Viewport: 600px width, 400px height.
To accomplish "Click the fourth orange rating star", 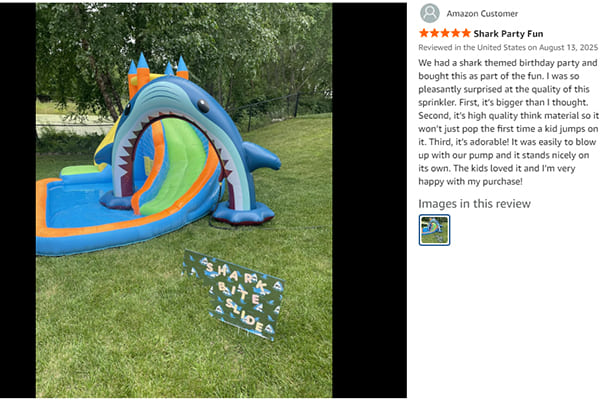I will tap(455, 33).
